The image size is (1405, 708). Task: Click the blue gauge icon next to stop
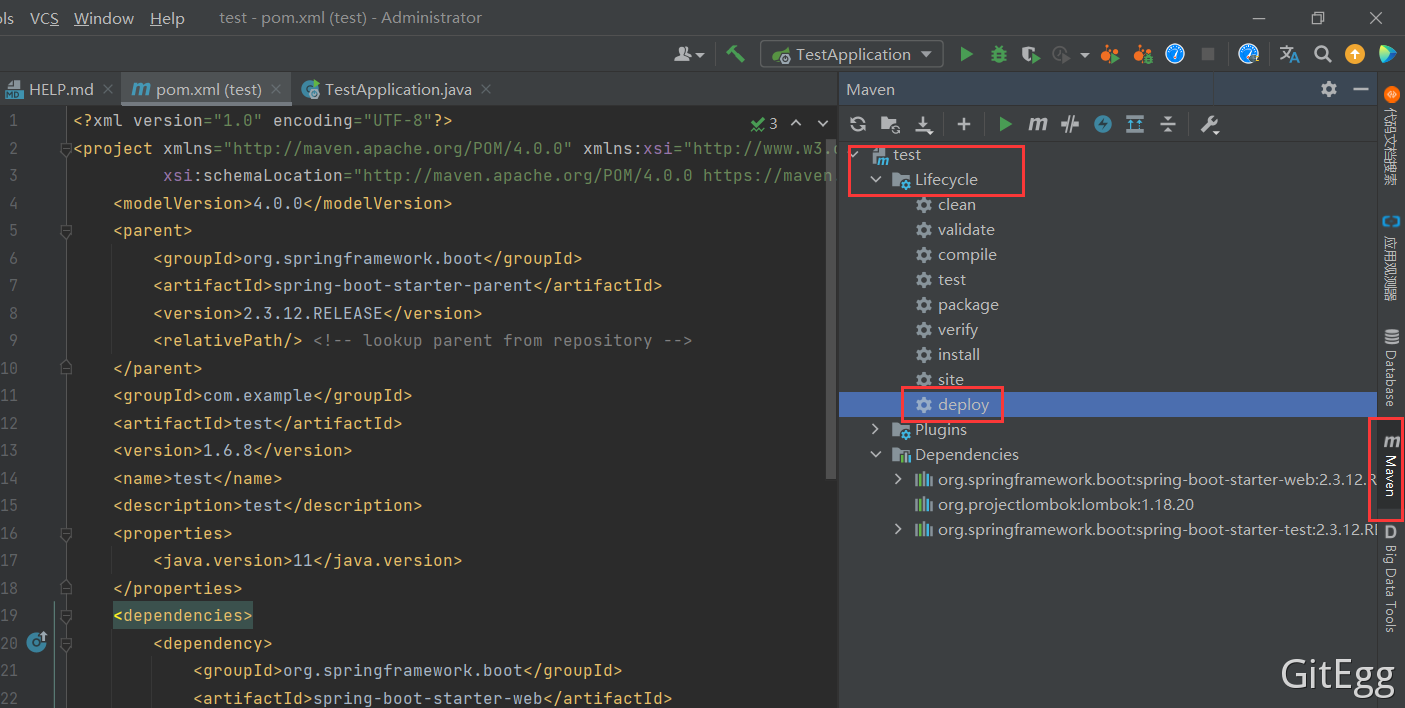point(1175,54)
